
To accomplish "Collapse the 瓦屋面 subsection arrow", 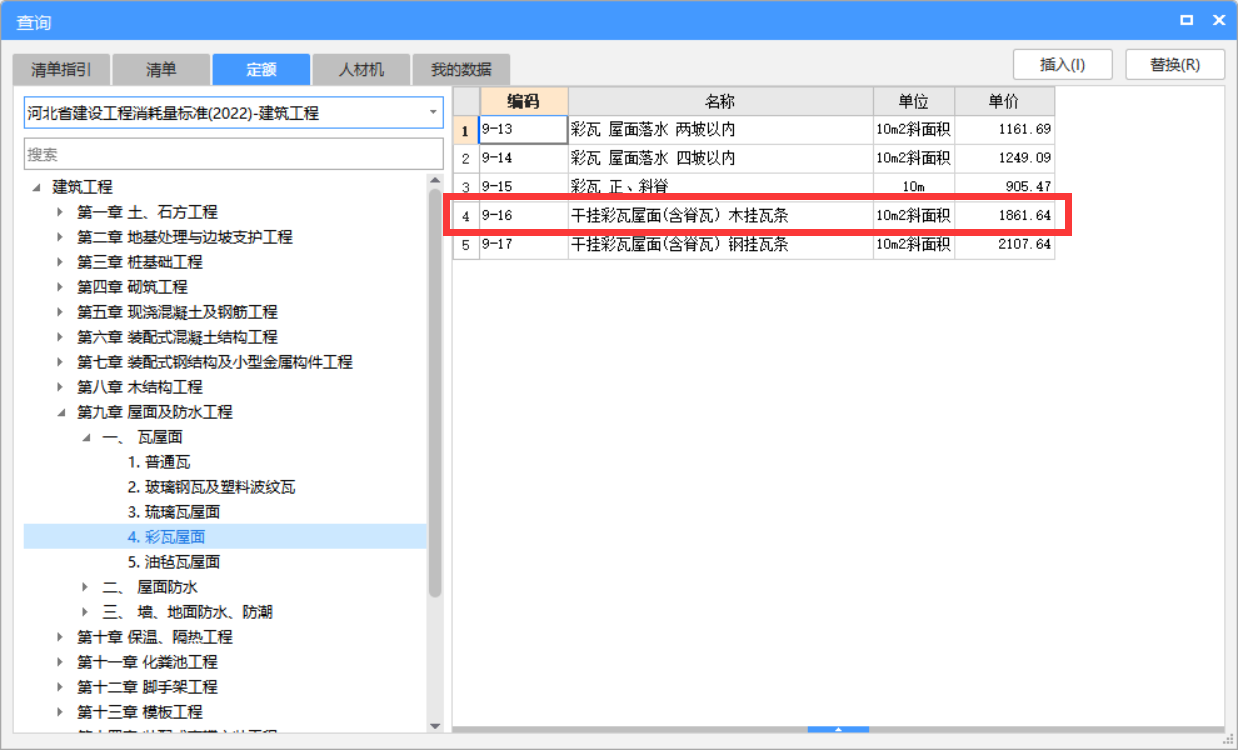I will [86, 437].
